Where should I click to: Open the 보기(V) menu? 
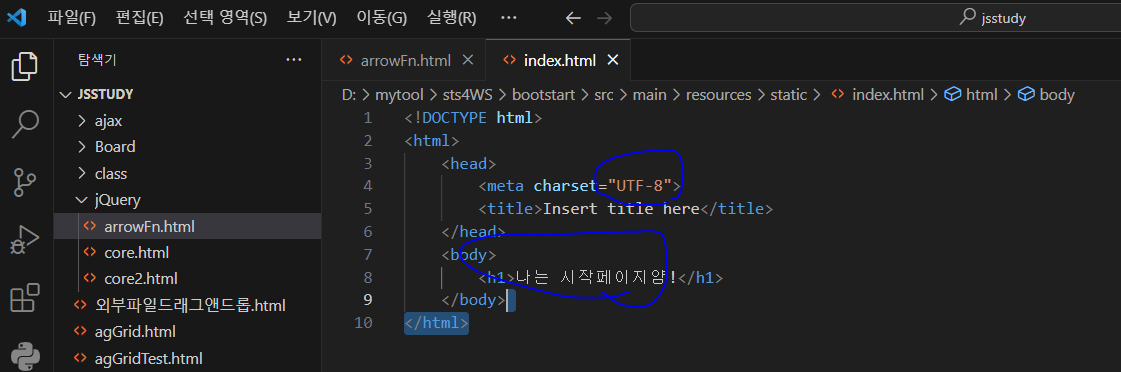tap(311, 18)
